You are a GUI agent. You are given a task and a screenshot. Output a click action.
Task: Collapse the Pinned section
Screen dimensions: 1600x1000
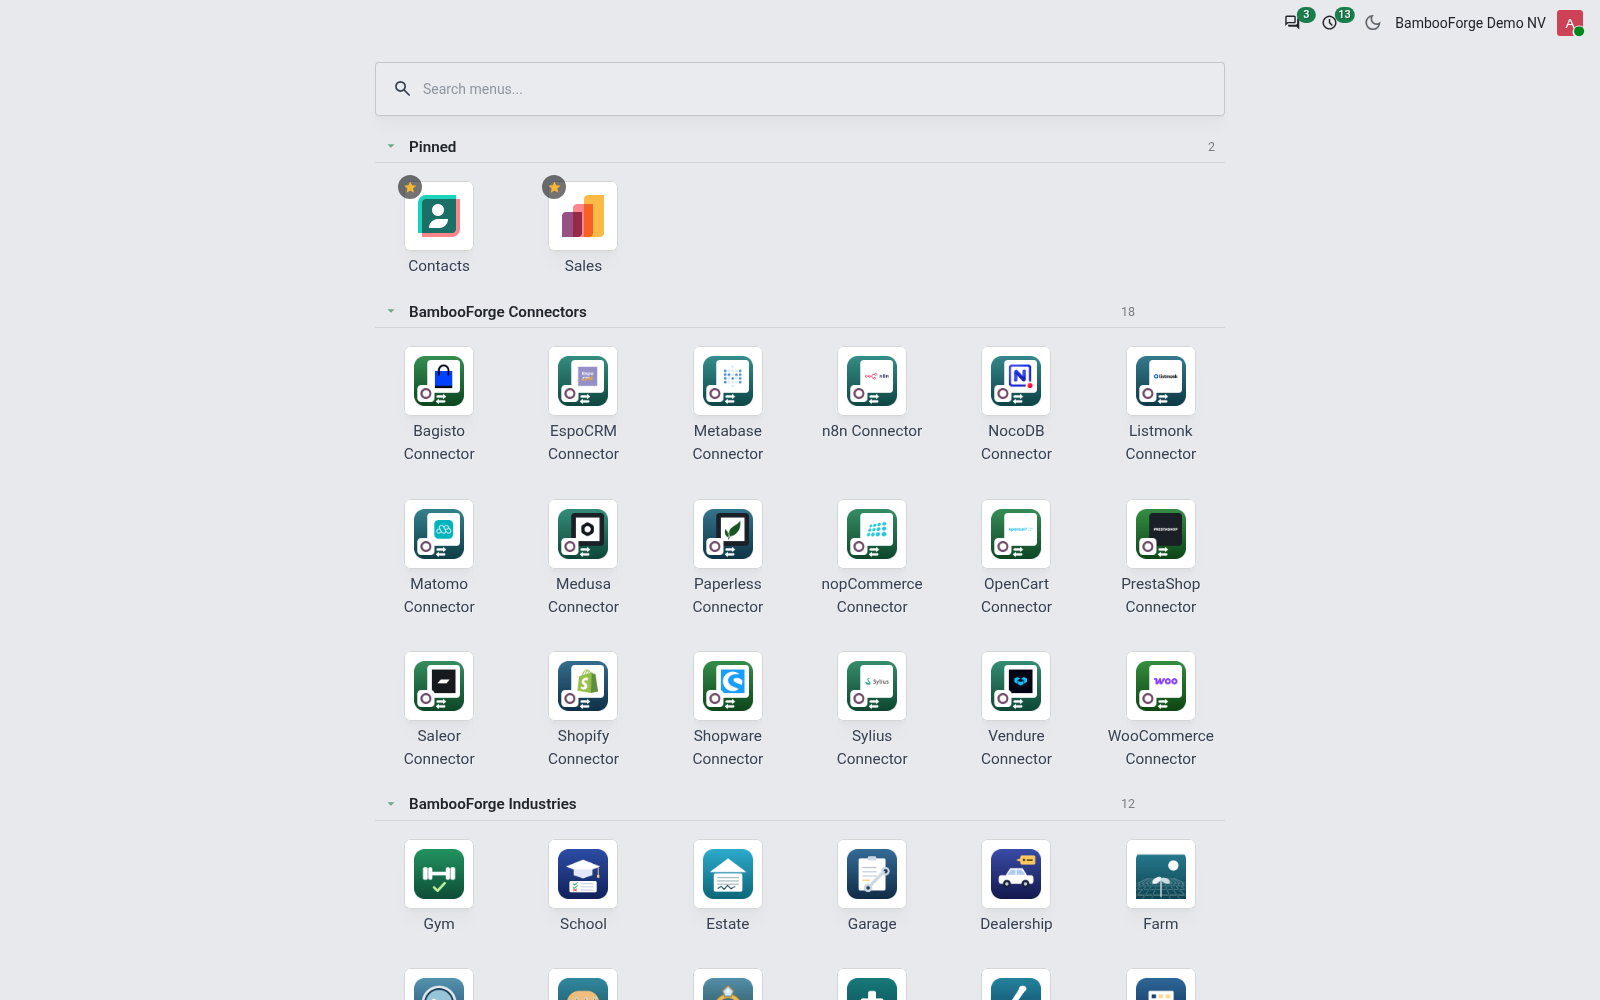coord(391,146)
